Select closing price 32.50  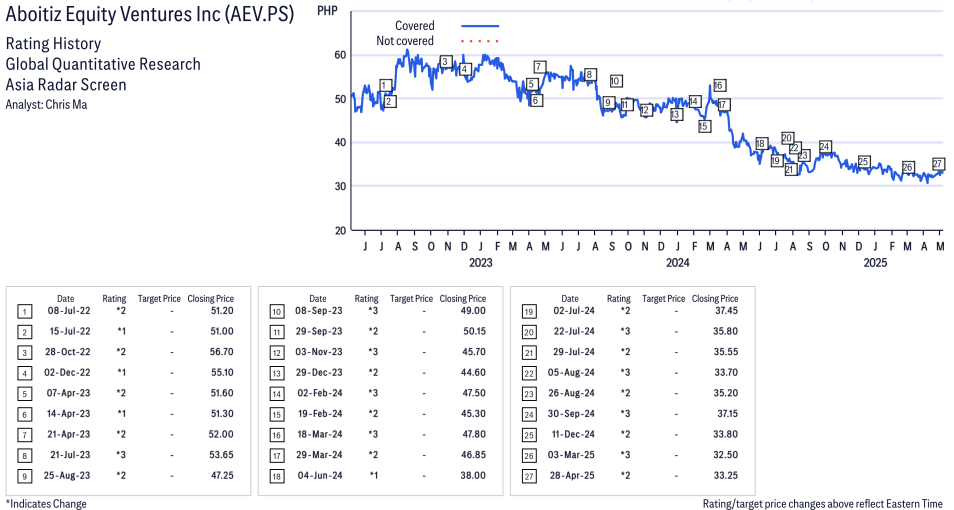click(726, 455)
